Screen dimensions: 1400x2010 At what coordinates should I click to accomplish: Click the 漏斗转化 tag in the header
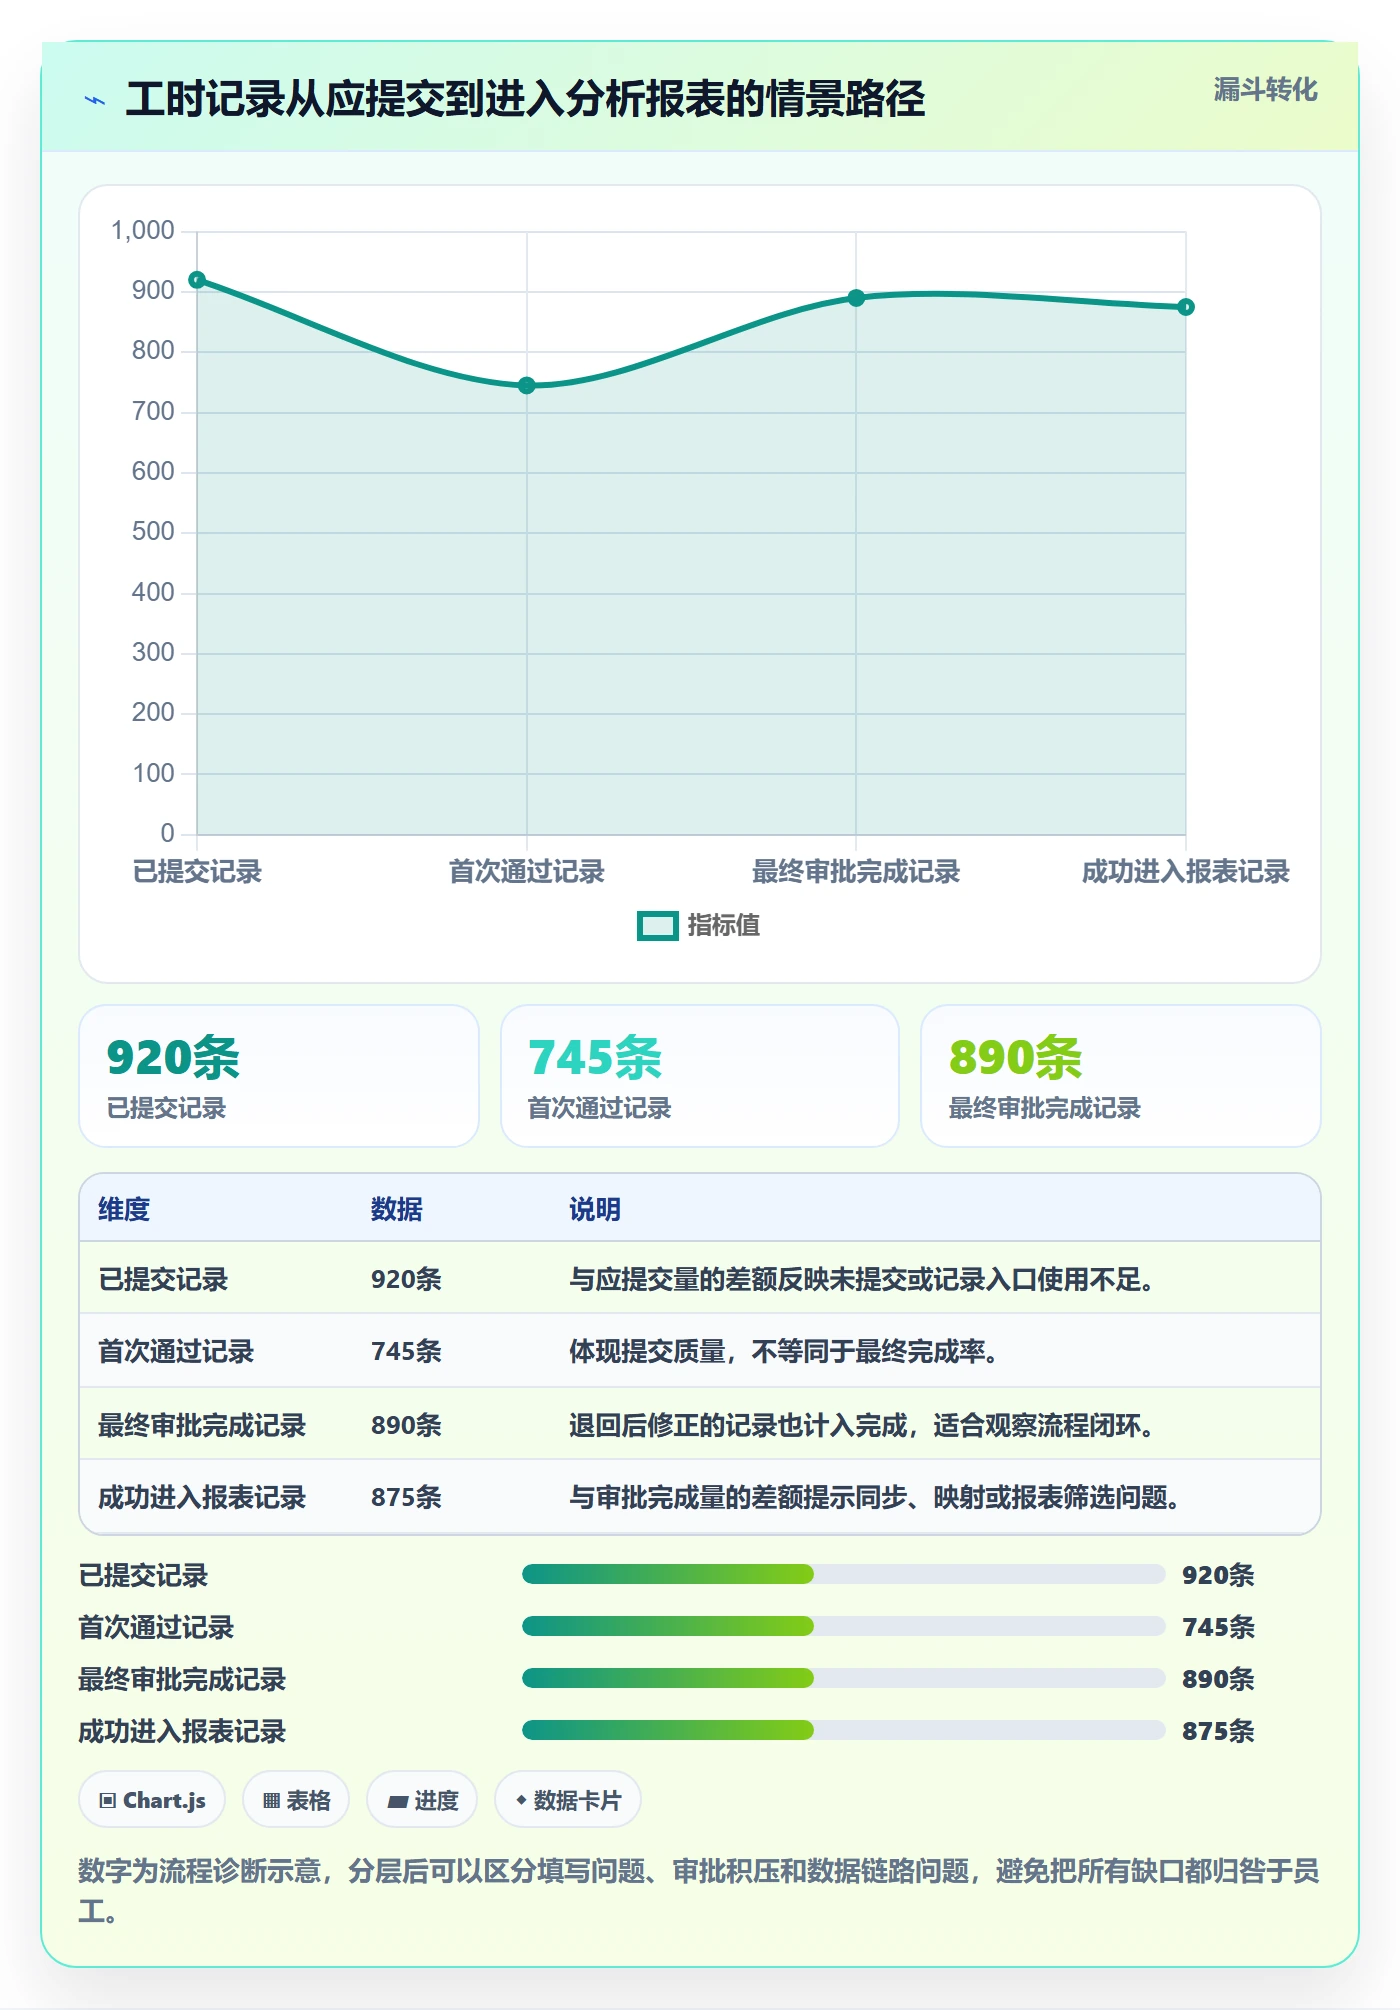[1265, 90]
